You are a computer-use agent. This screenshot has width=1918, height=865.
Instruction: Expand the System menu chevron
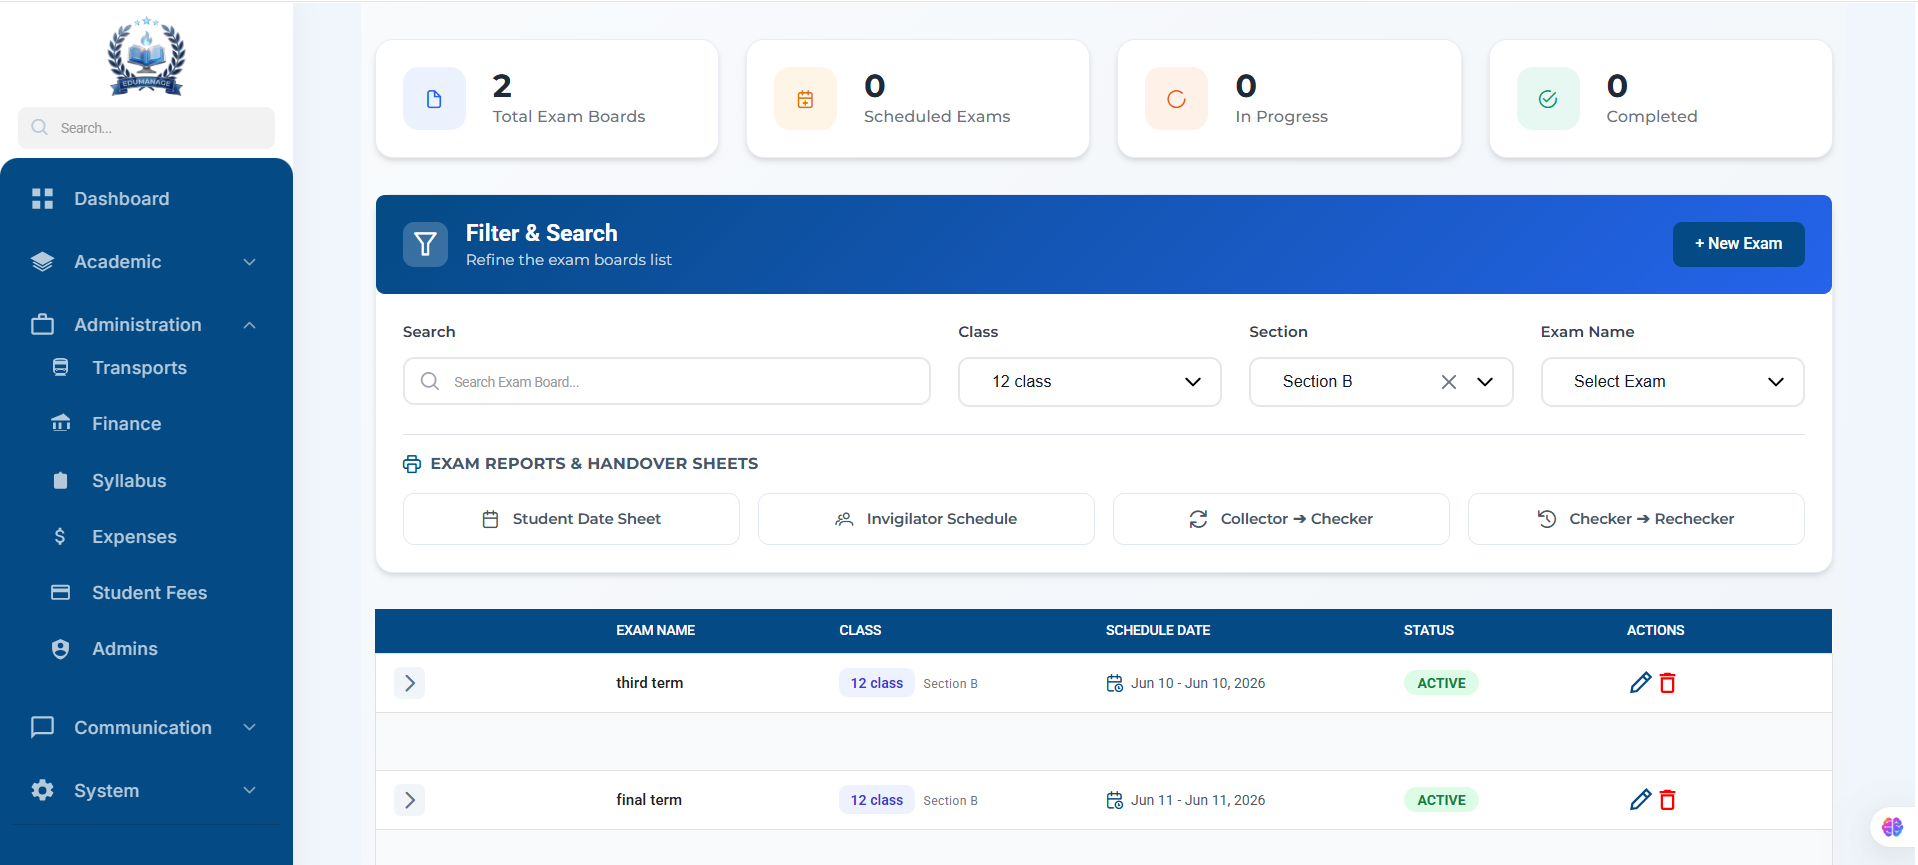pyautogui.click(x=250, y=790)
